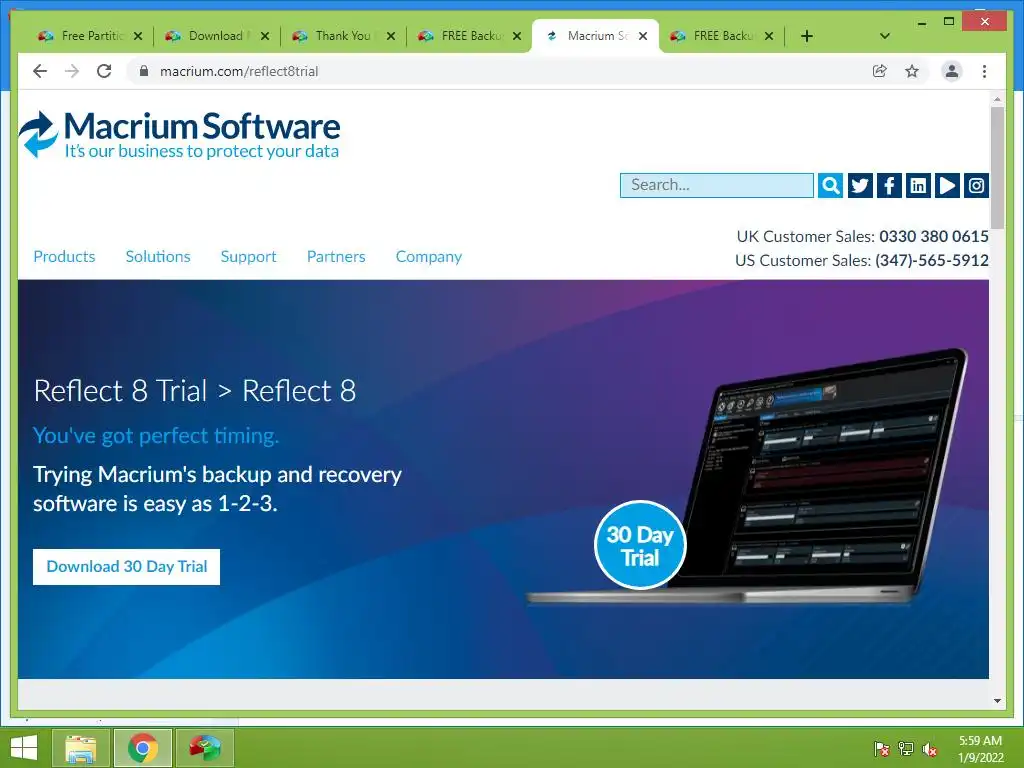Focus the Search input field

tap(716, 185)
